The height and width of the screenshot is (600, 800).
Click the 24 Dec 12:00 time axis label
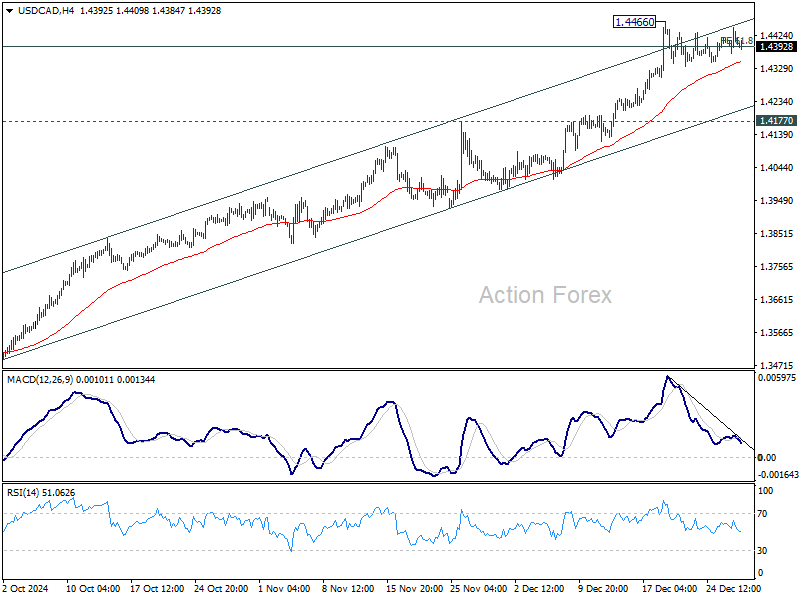[733, 588]
